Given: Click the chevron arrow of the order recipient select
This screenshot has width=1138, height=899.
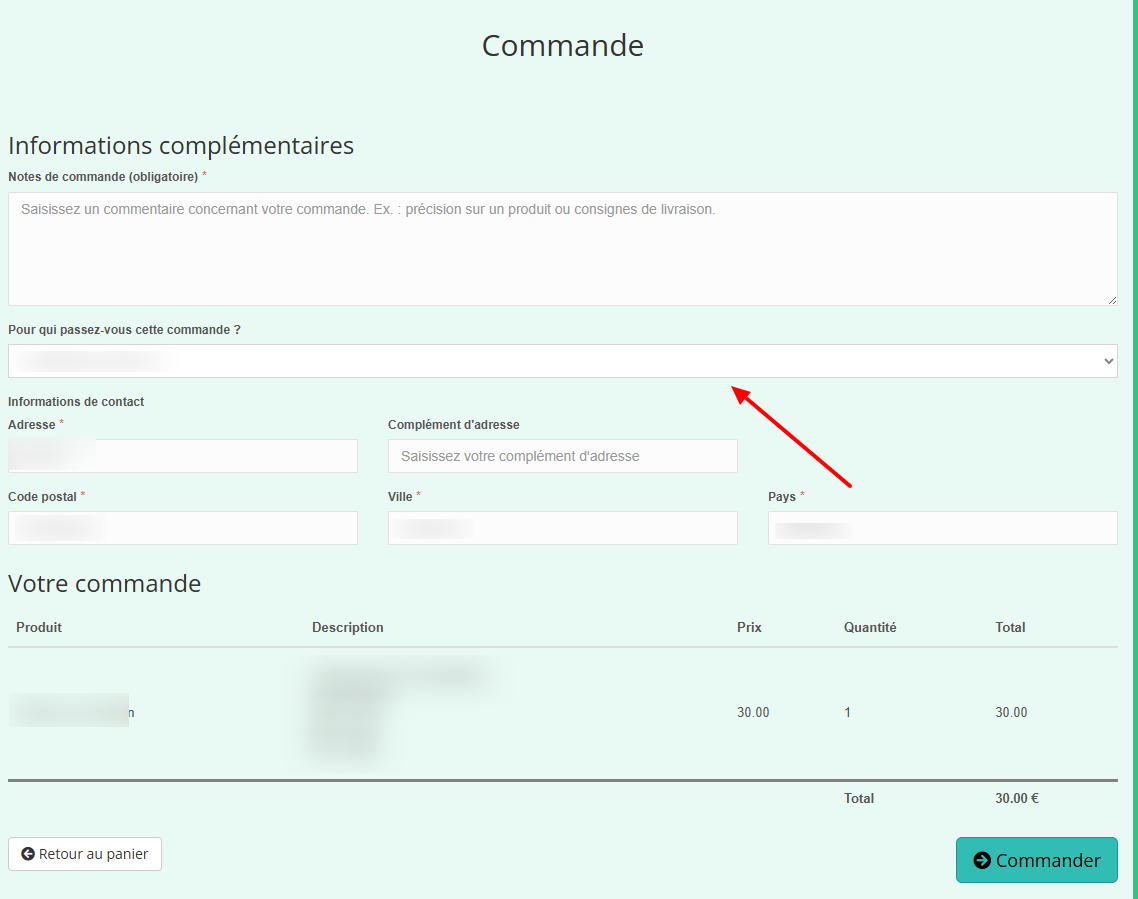Looking at the screenshot, I should pyautogui.click(x=1107, y=361).
